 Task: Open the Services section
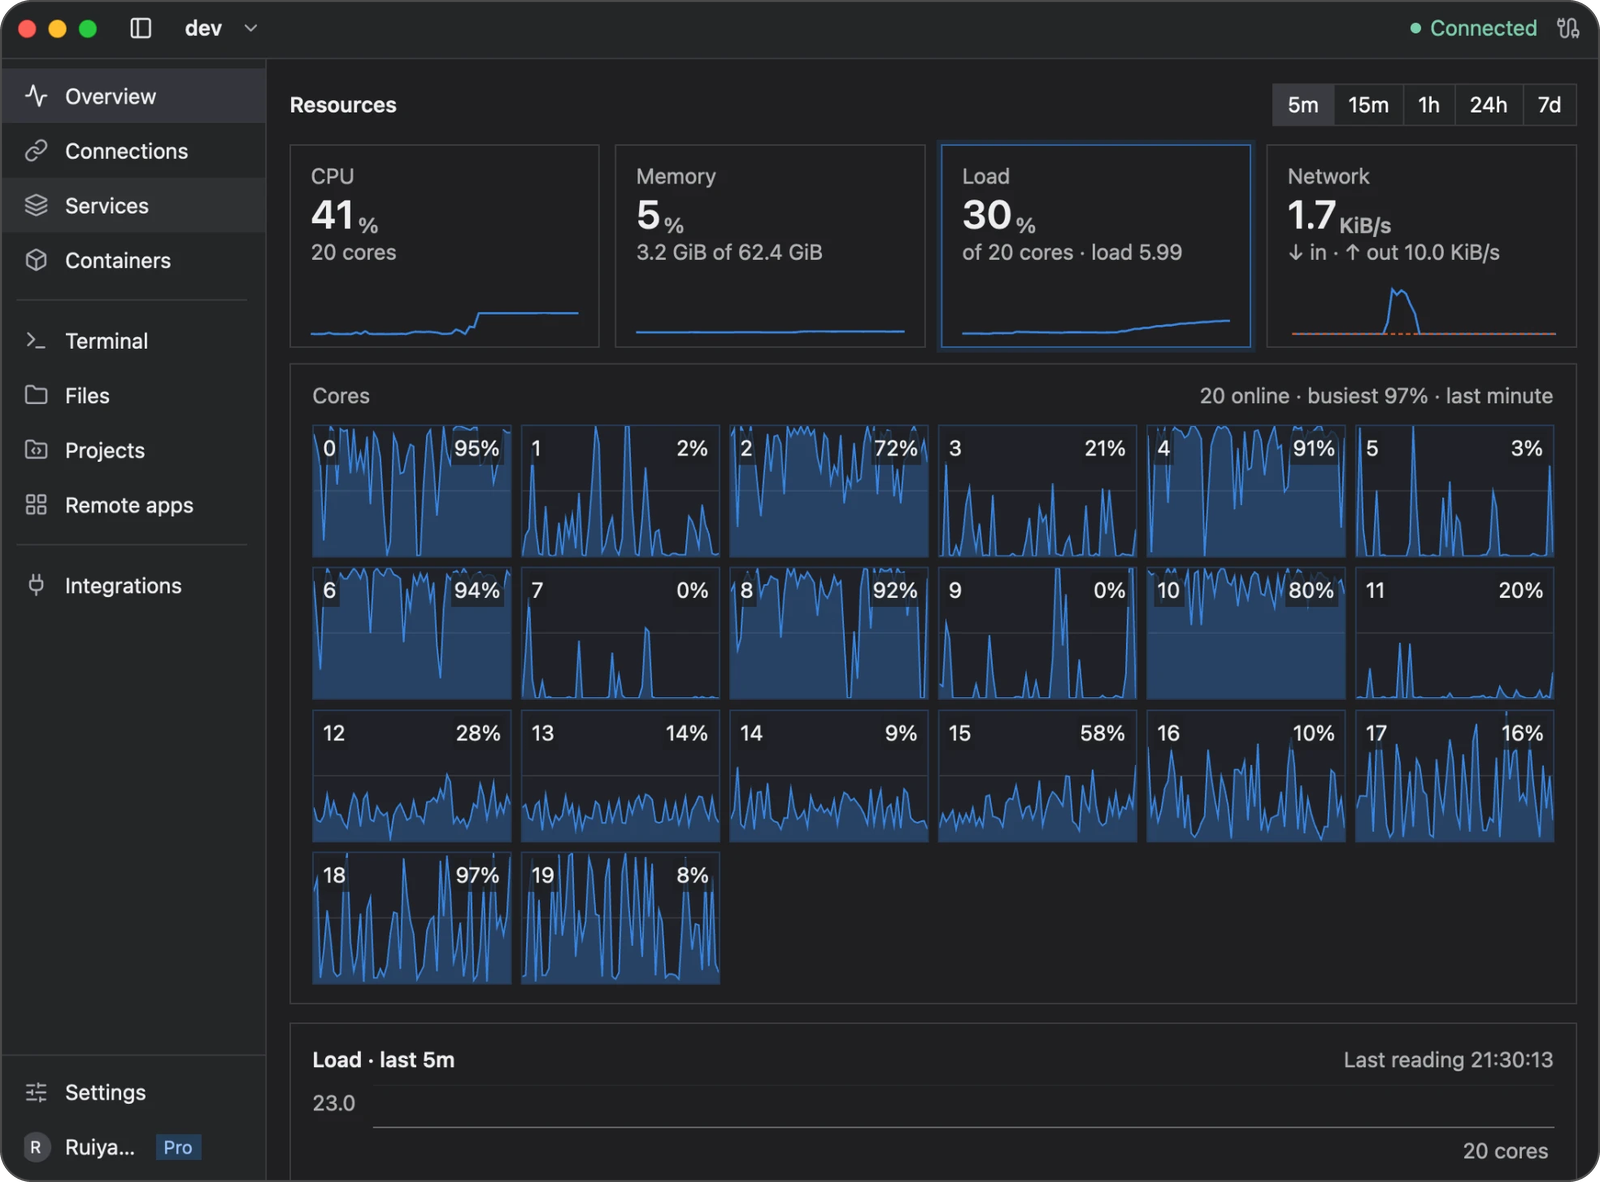pos(133,205)
